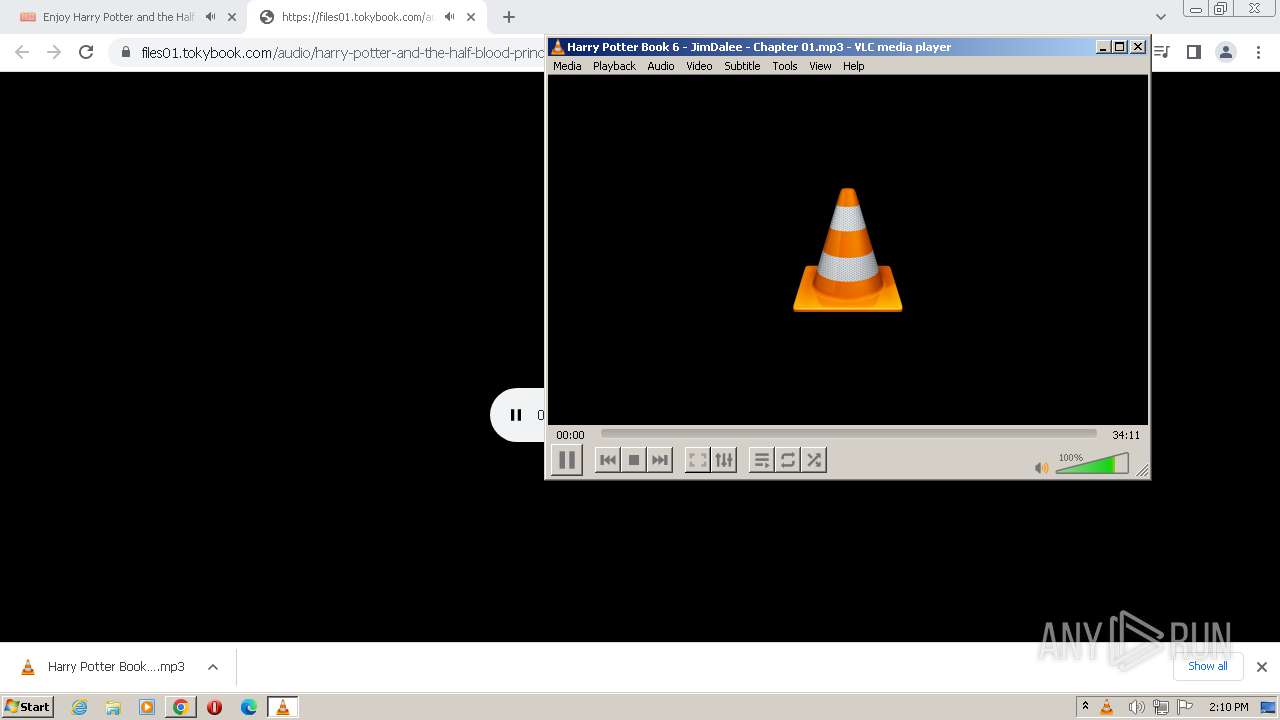The width and height of the screenshot is (1280, 720).
Task: Open VLC Media menu
Action: tap(567, 66)
